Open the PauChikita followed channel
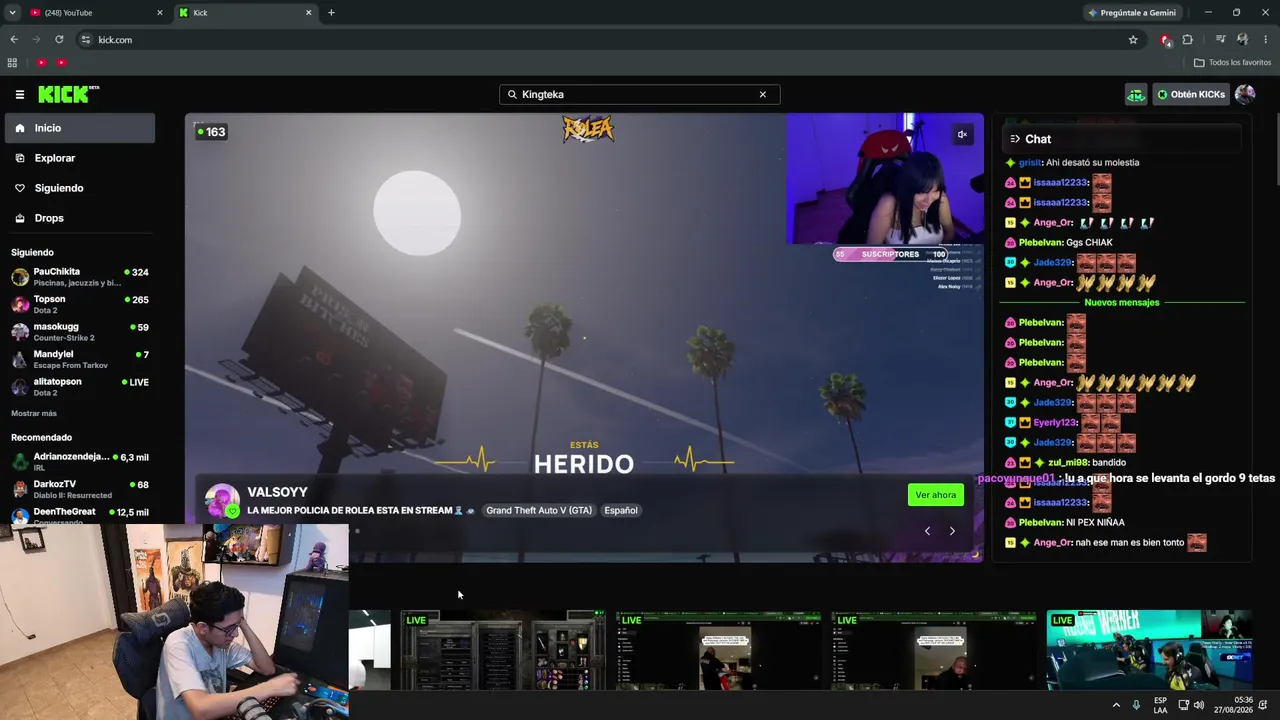 point(80,277)
